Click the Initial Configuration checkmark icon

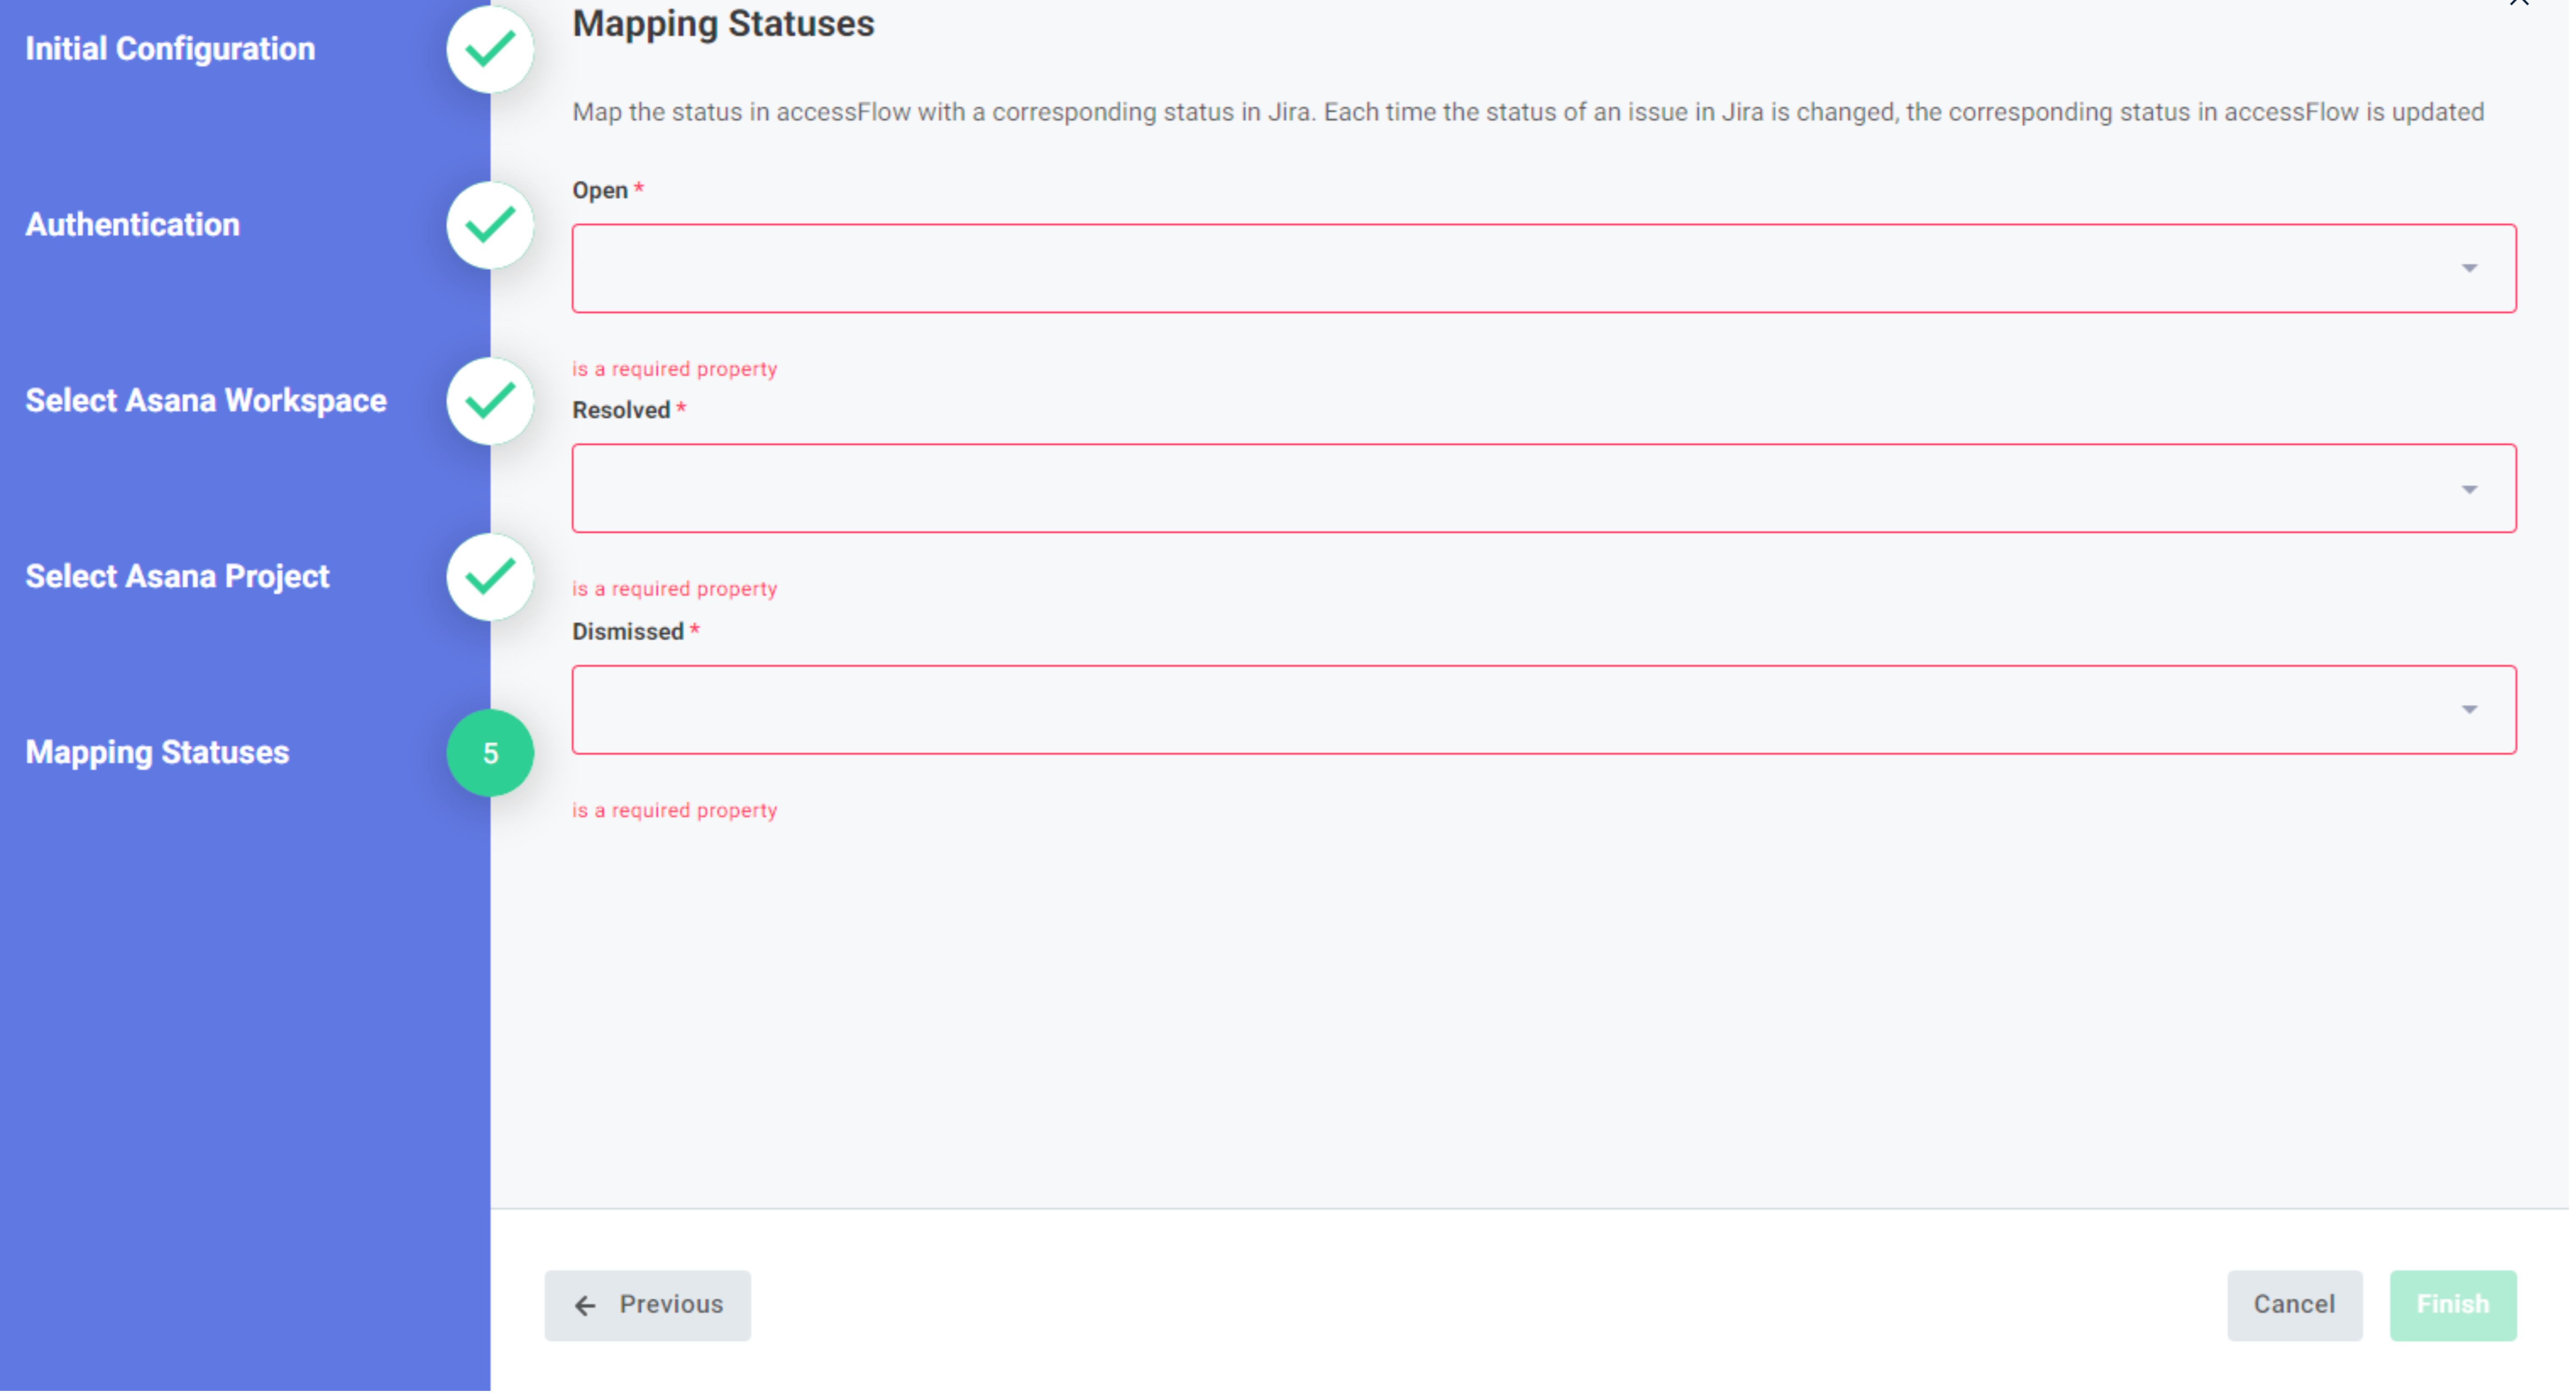(x=491, y=48)
